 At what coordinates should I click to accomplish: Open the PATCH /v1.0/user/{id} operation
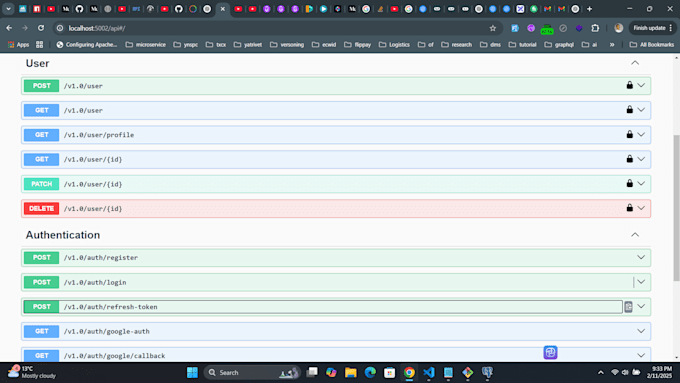pos(336,184)
